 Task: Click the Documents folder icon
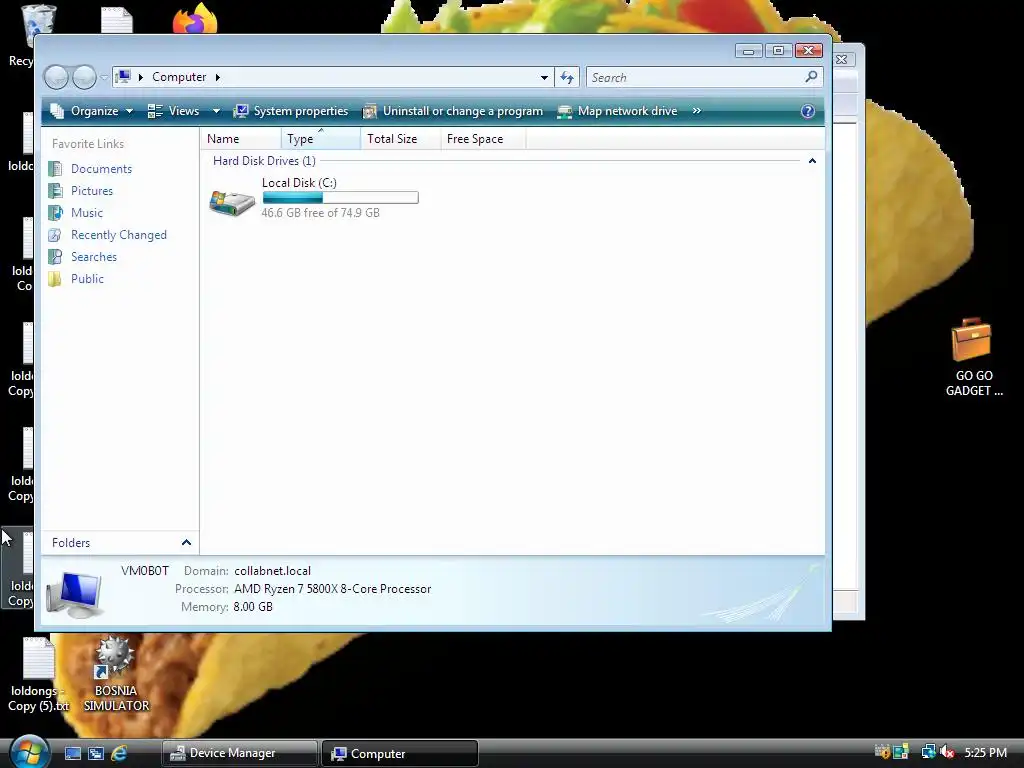click(x=56, y=168)
